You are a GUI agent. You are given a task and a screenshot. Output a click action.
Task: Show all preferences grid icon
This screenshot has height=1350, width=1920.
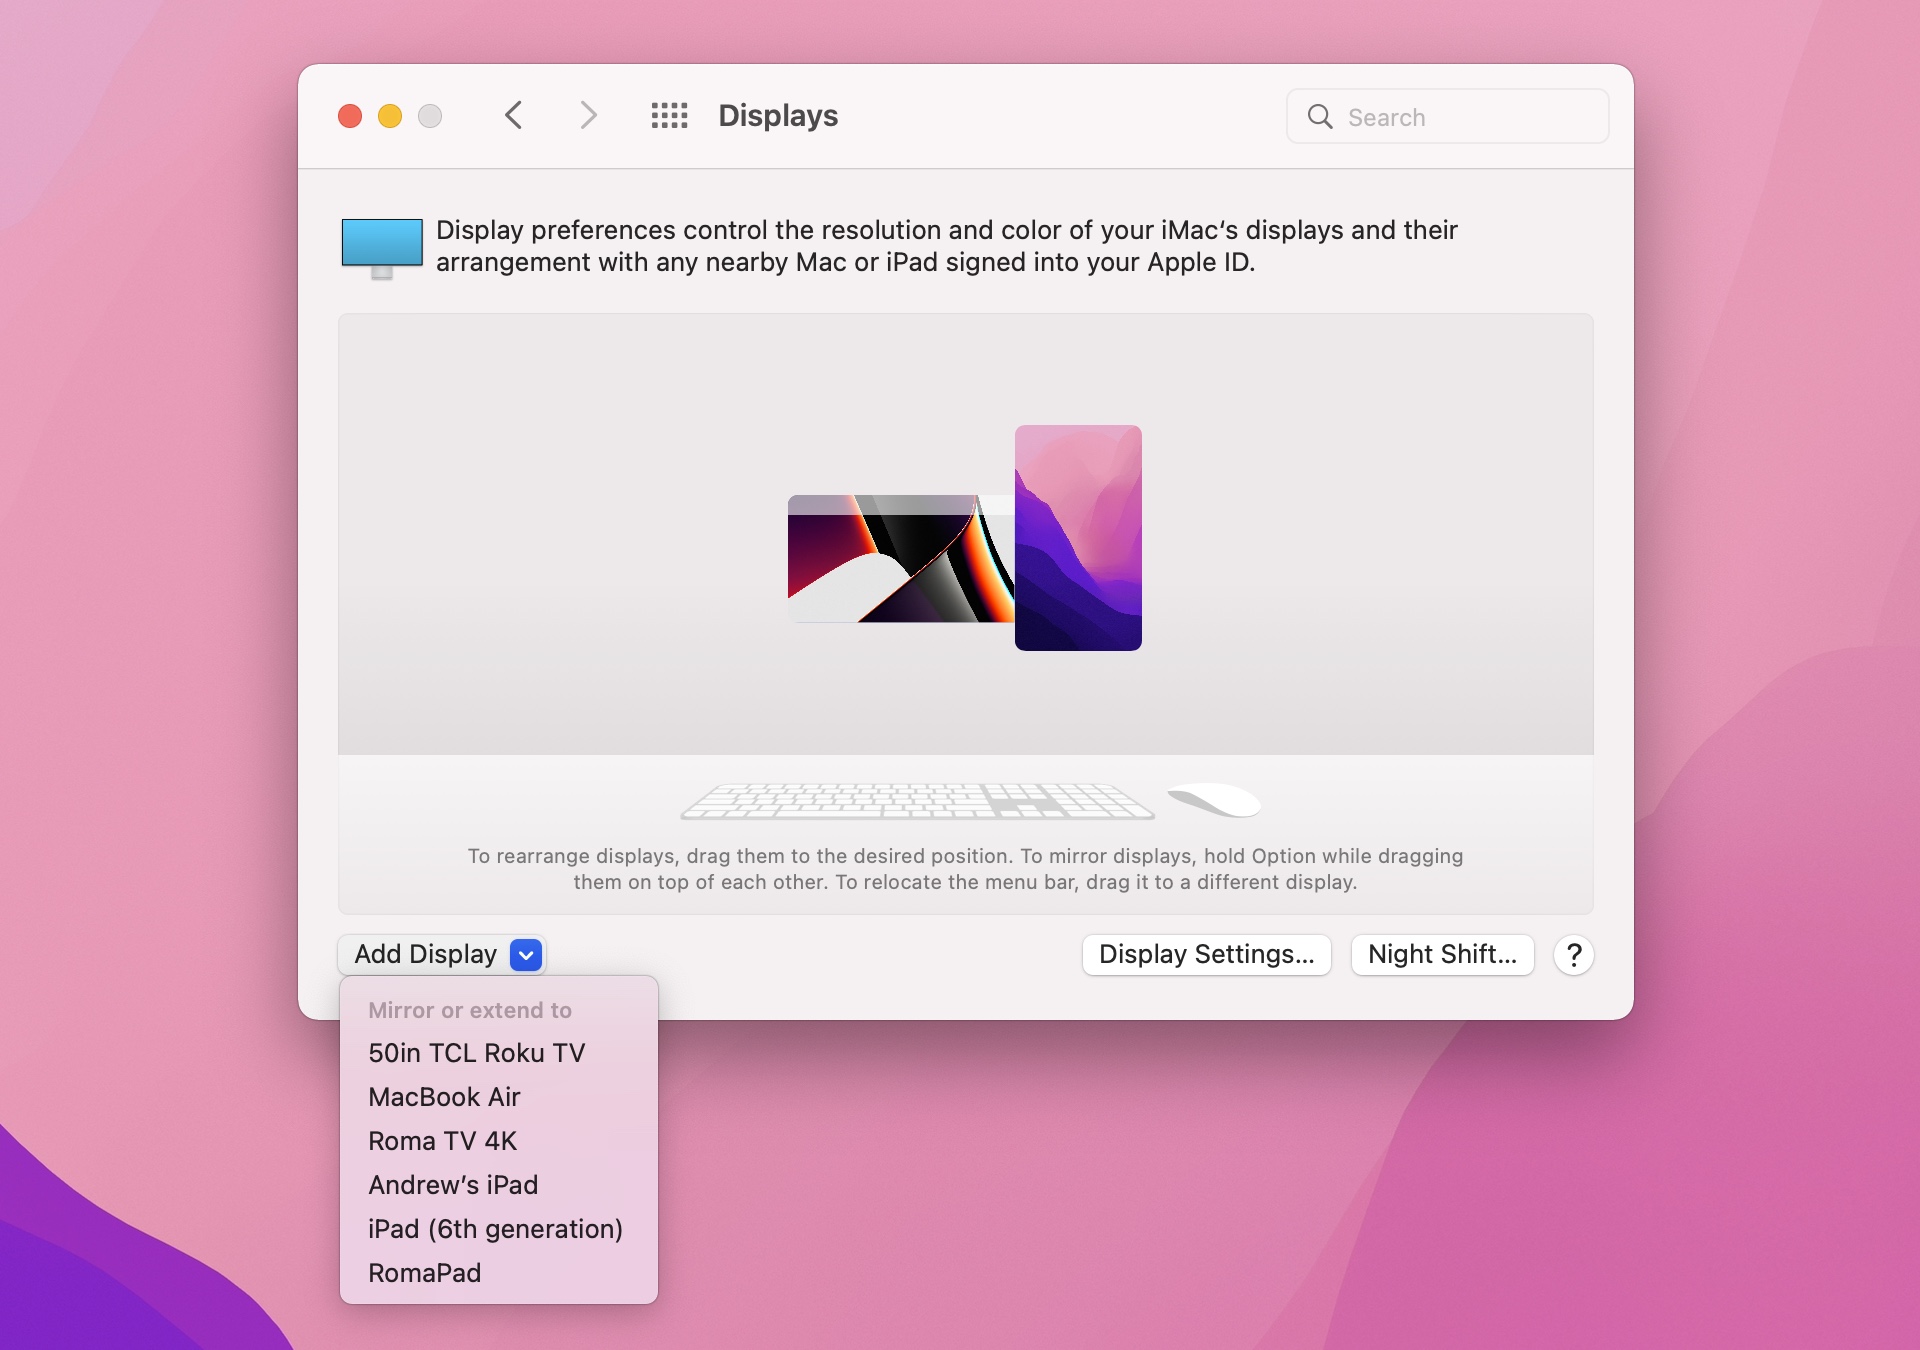point(669,116)
